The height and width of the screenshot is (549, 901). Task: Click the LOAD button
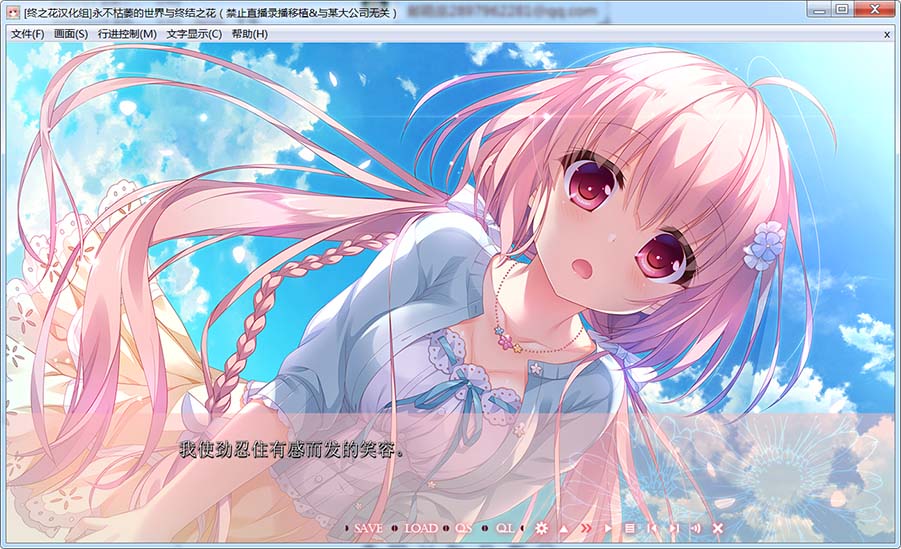(x=420, y=528)
